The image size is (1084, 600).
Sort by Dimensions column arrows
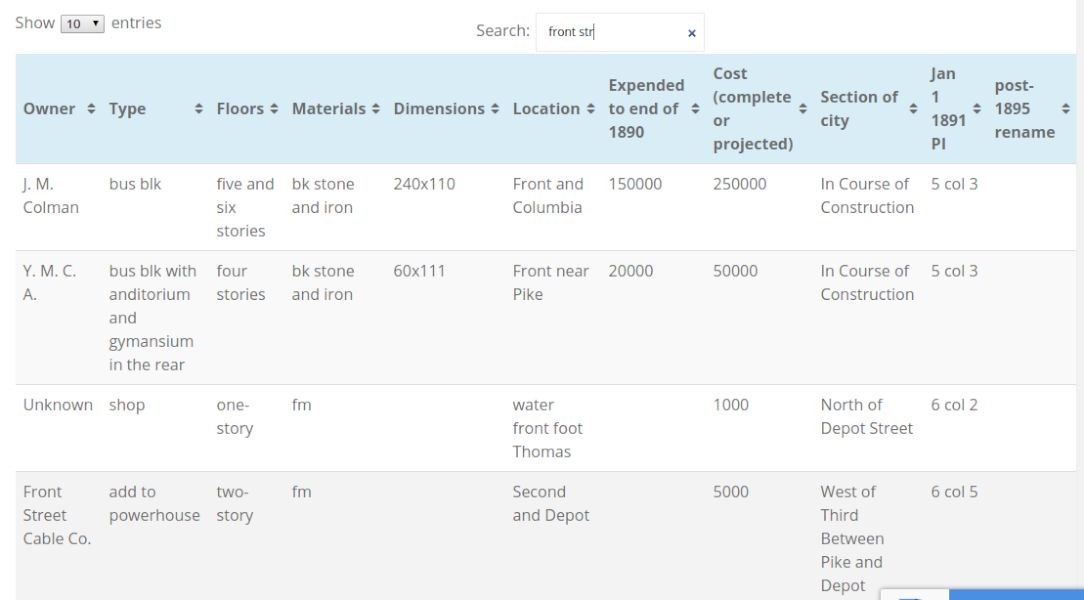pos(495,109)
